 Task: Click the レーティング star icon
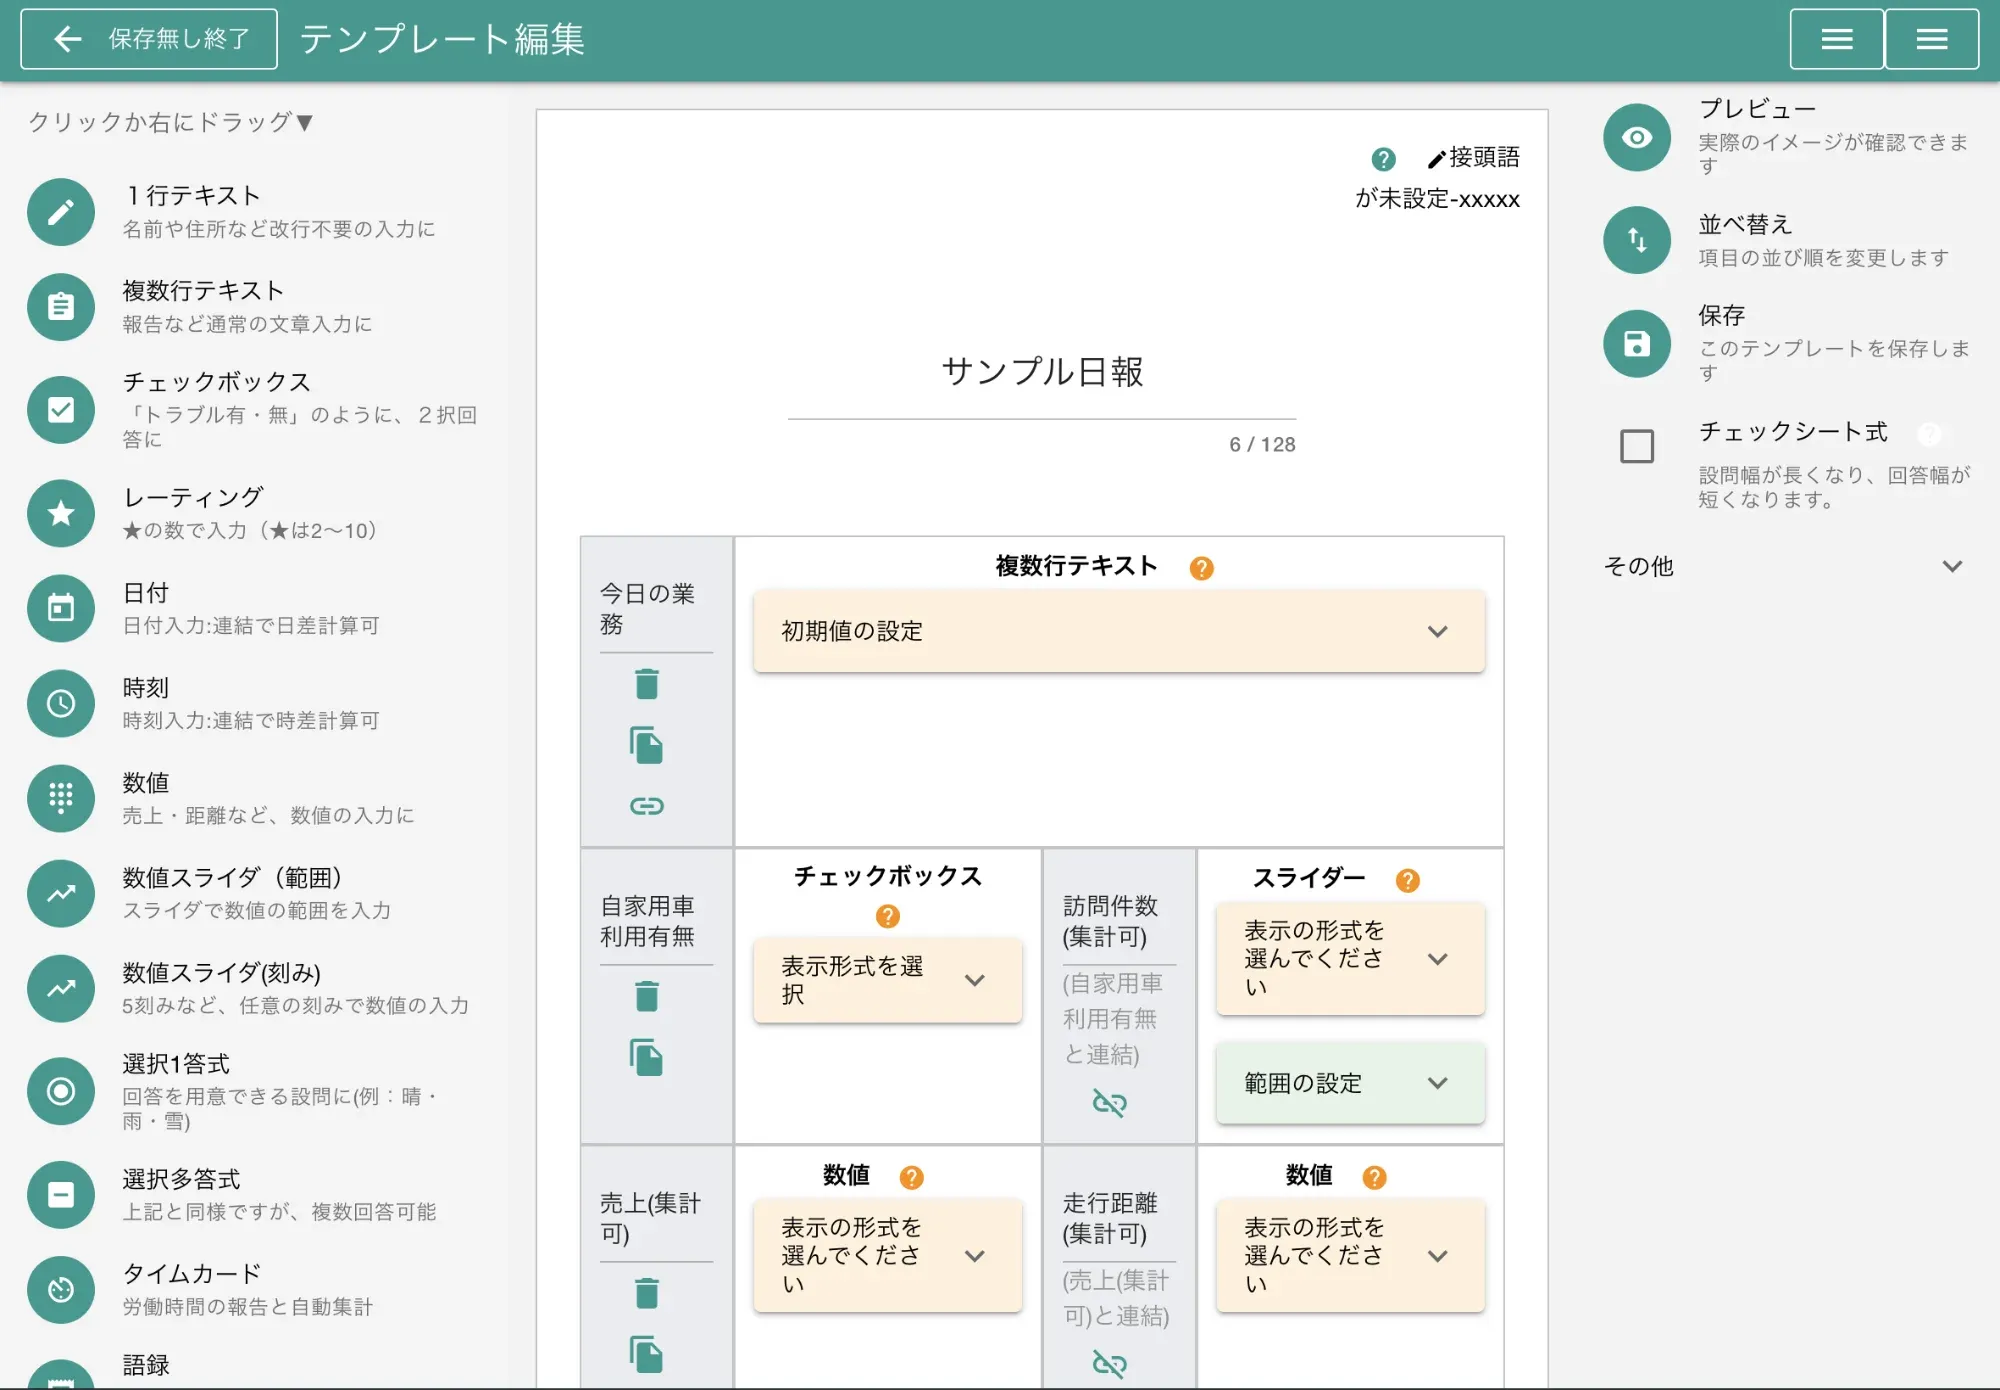tap(61, 513)
